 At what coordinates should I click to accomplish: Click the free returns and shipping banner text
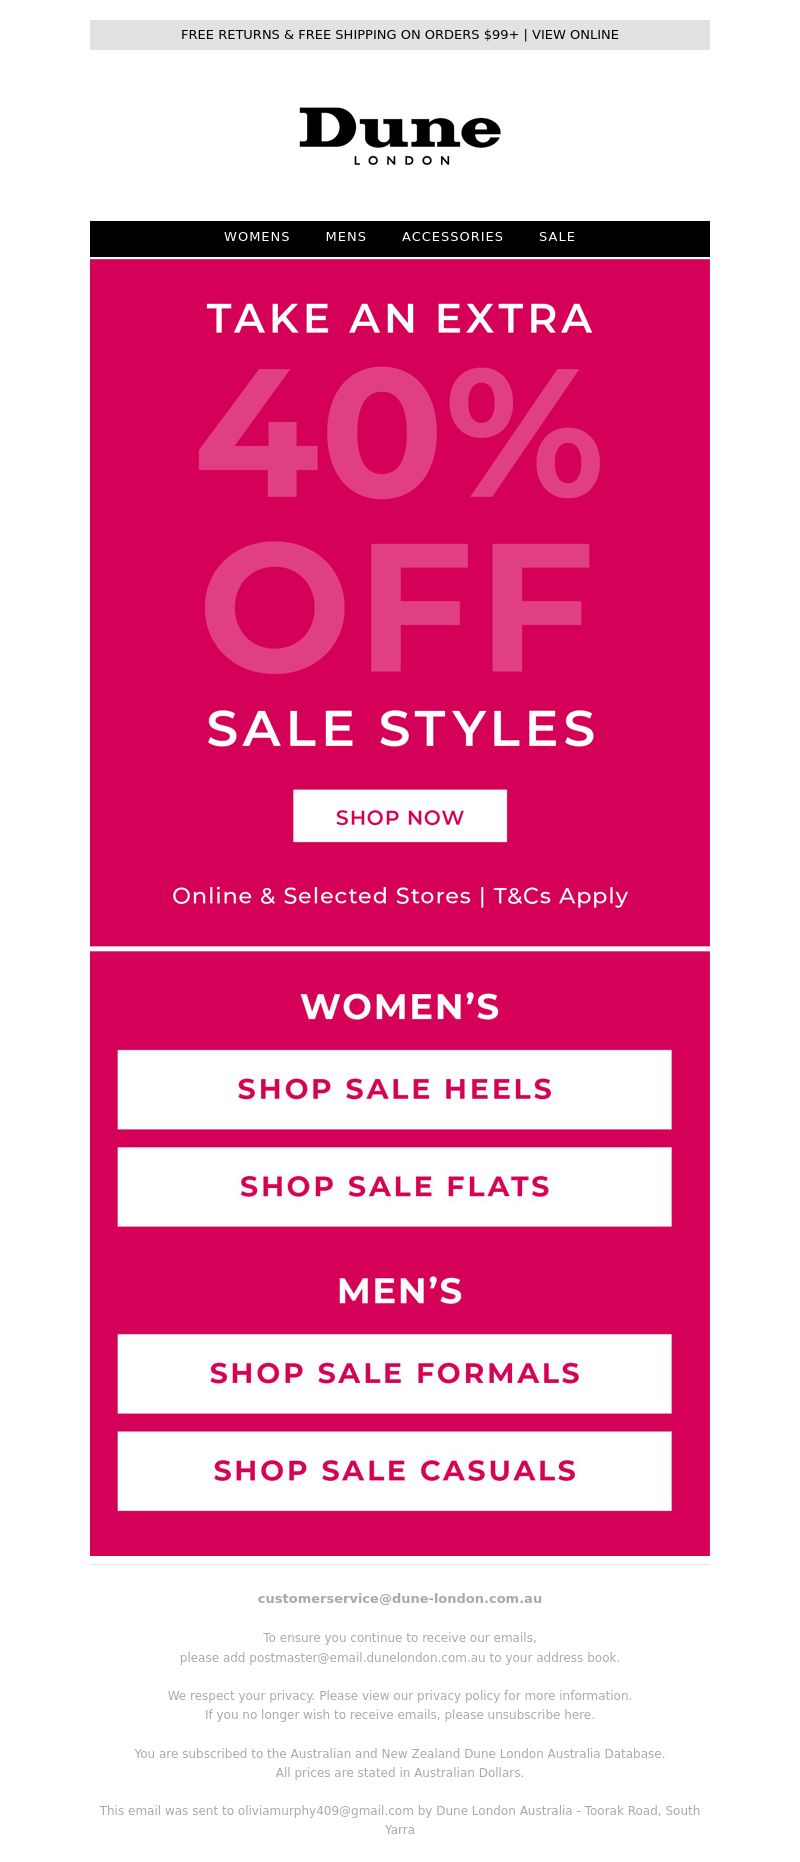350,34
